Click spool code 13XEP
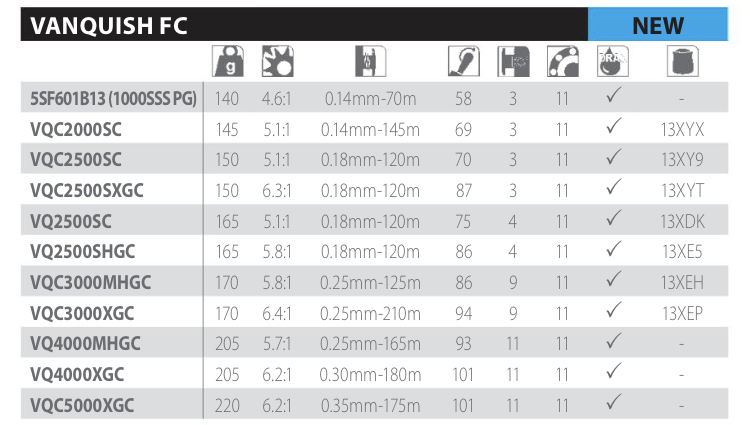750x425 pixels. [x=682, y=314]
